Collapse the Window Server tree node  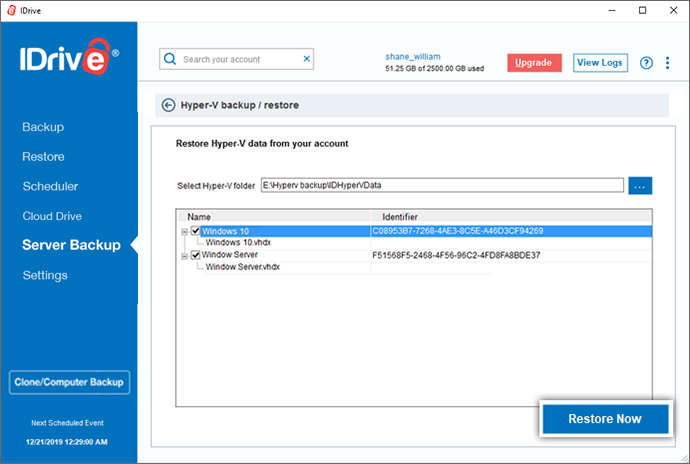(184, 256)
